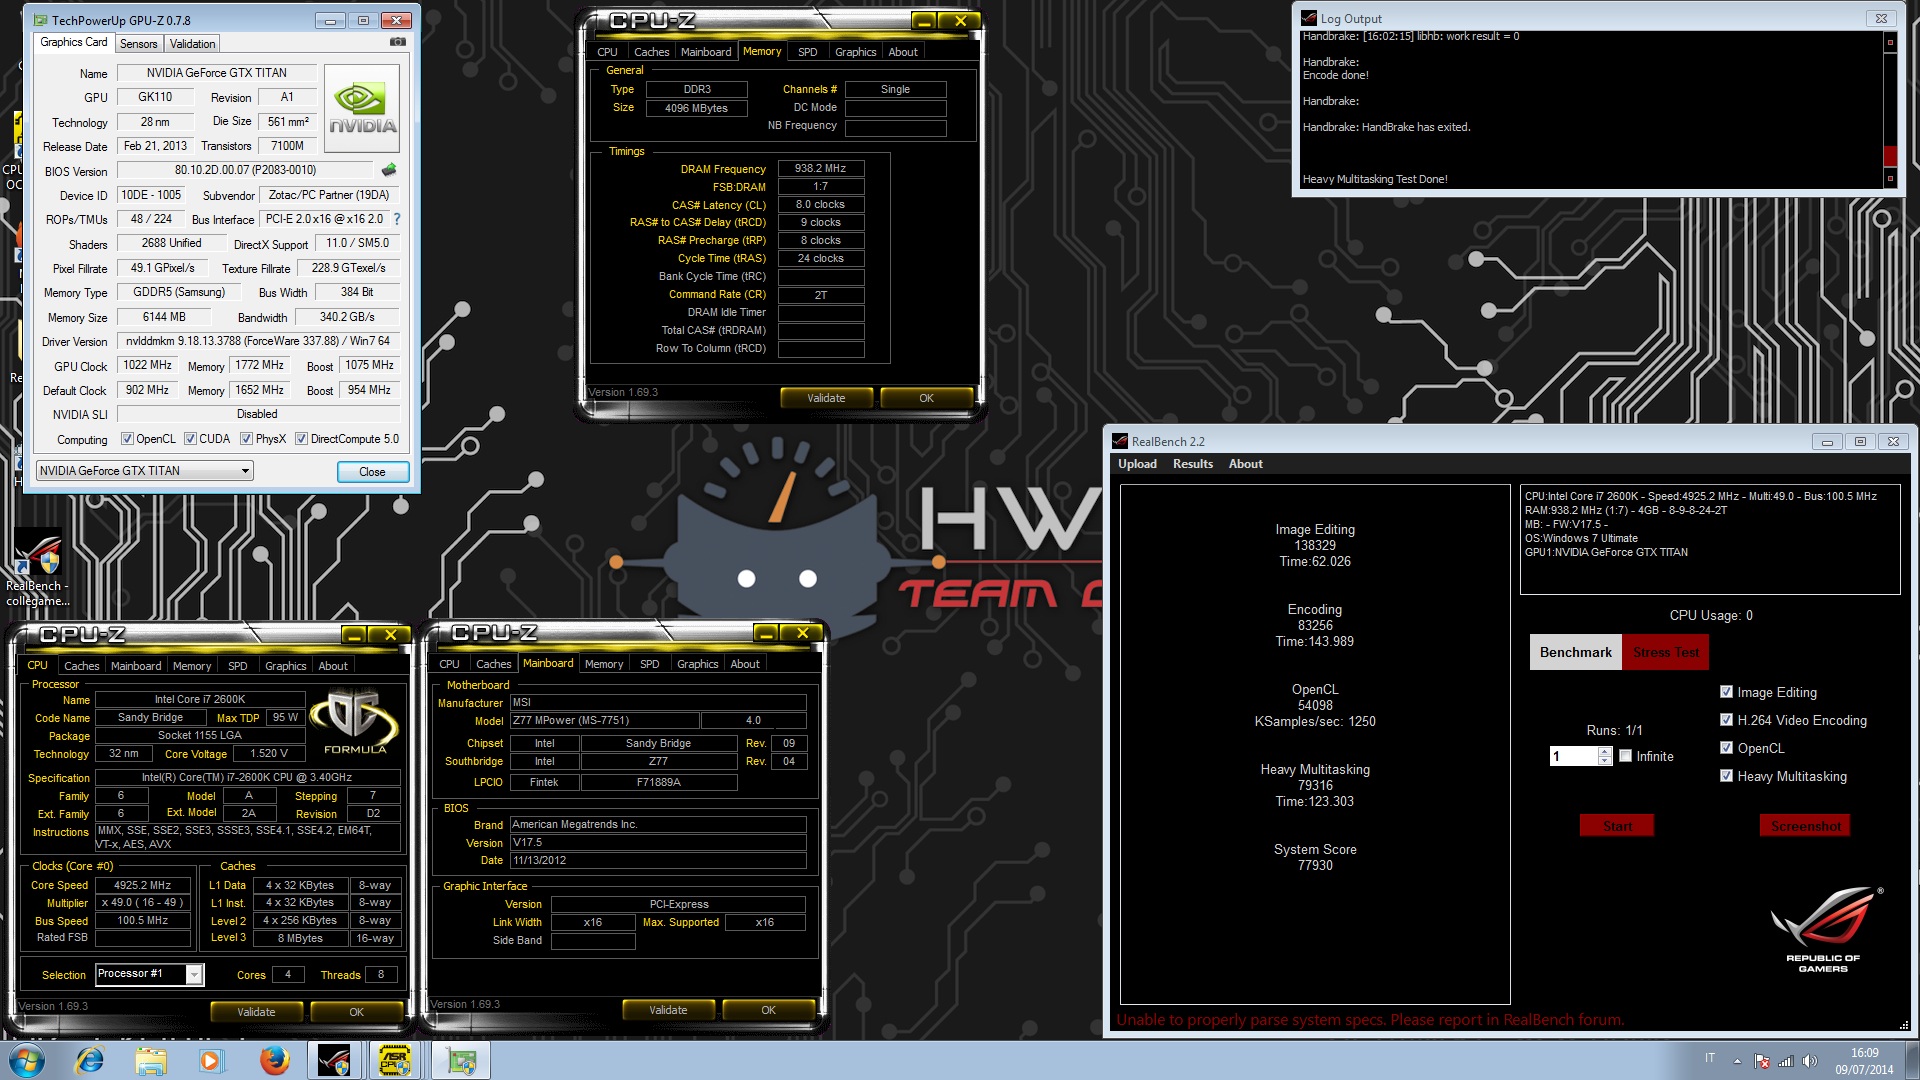Click the Log Output window title icon
The width and height of the screenshot is (1920, 1080).
click(x=1309, y=18)
